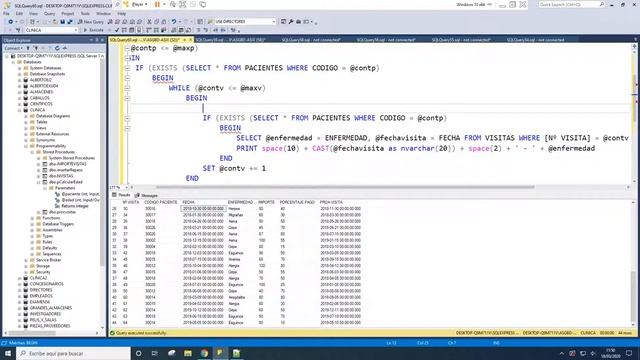The height and width of the screenshot is (360, 640).
Task: Click the New Query toolbar button
Action: (91, 22)
